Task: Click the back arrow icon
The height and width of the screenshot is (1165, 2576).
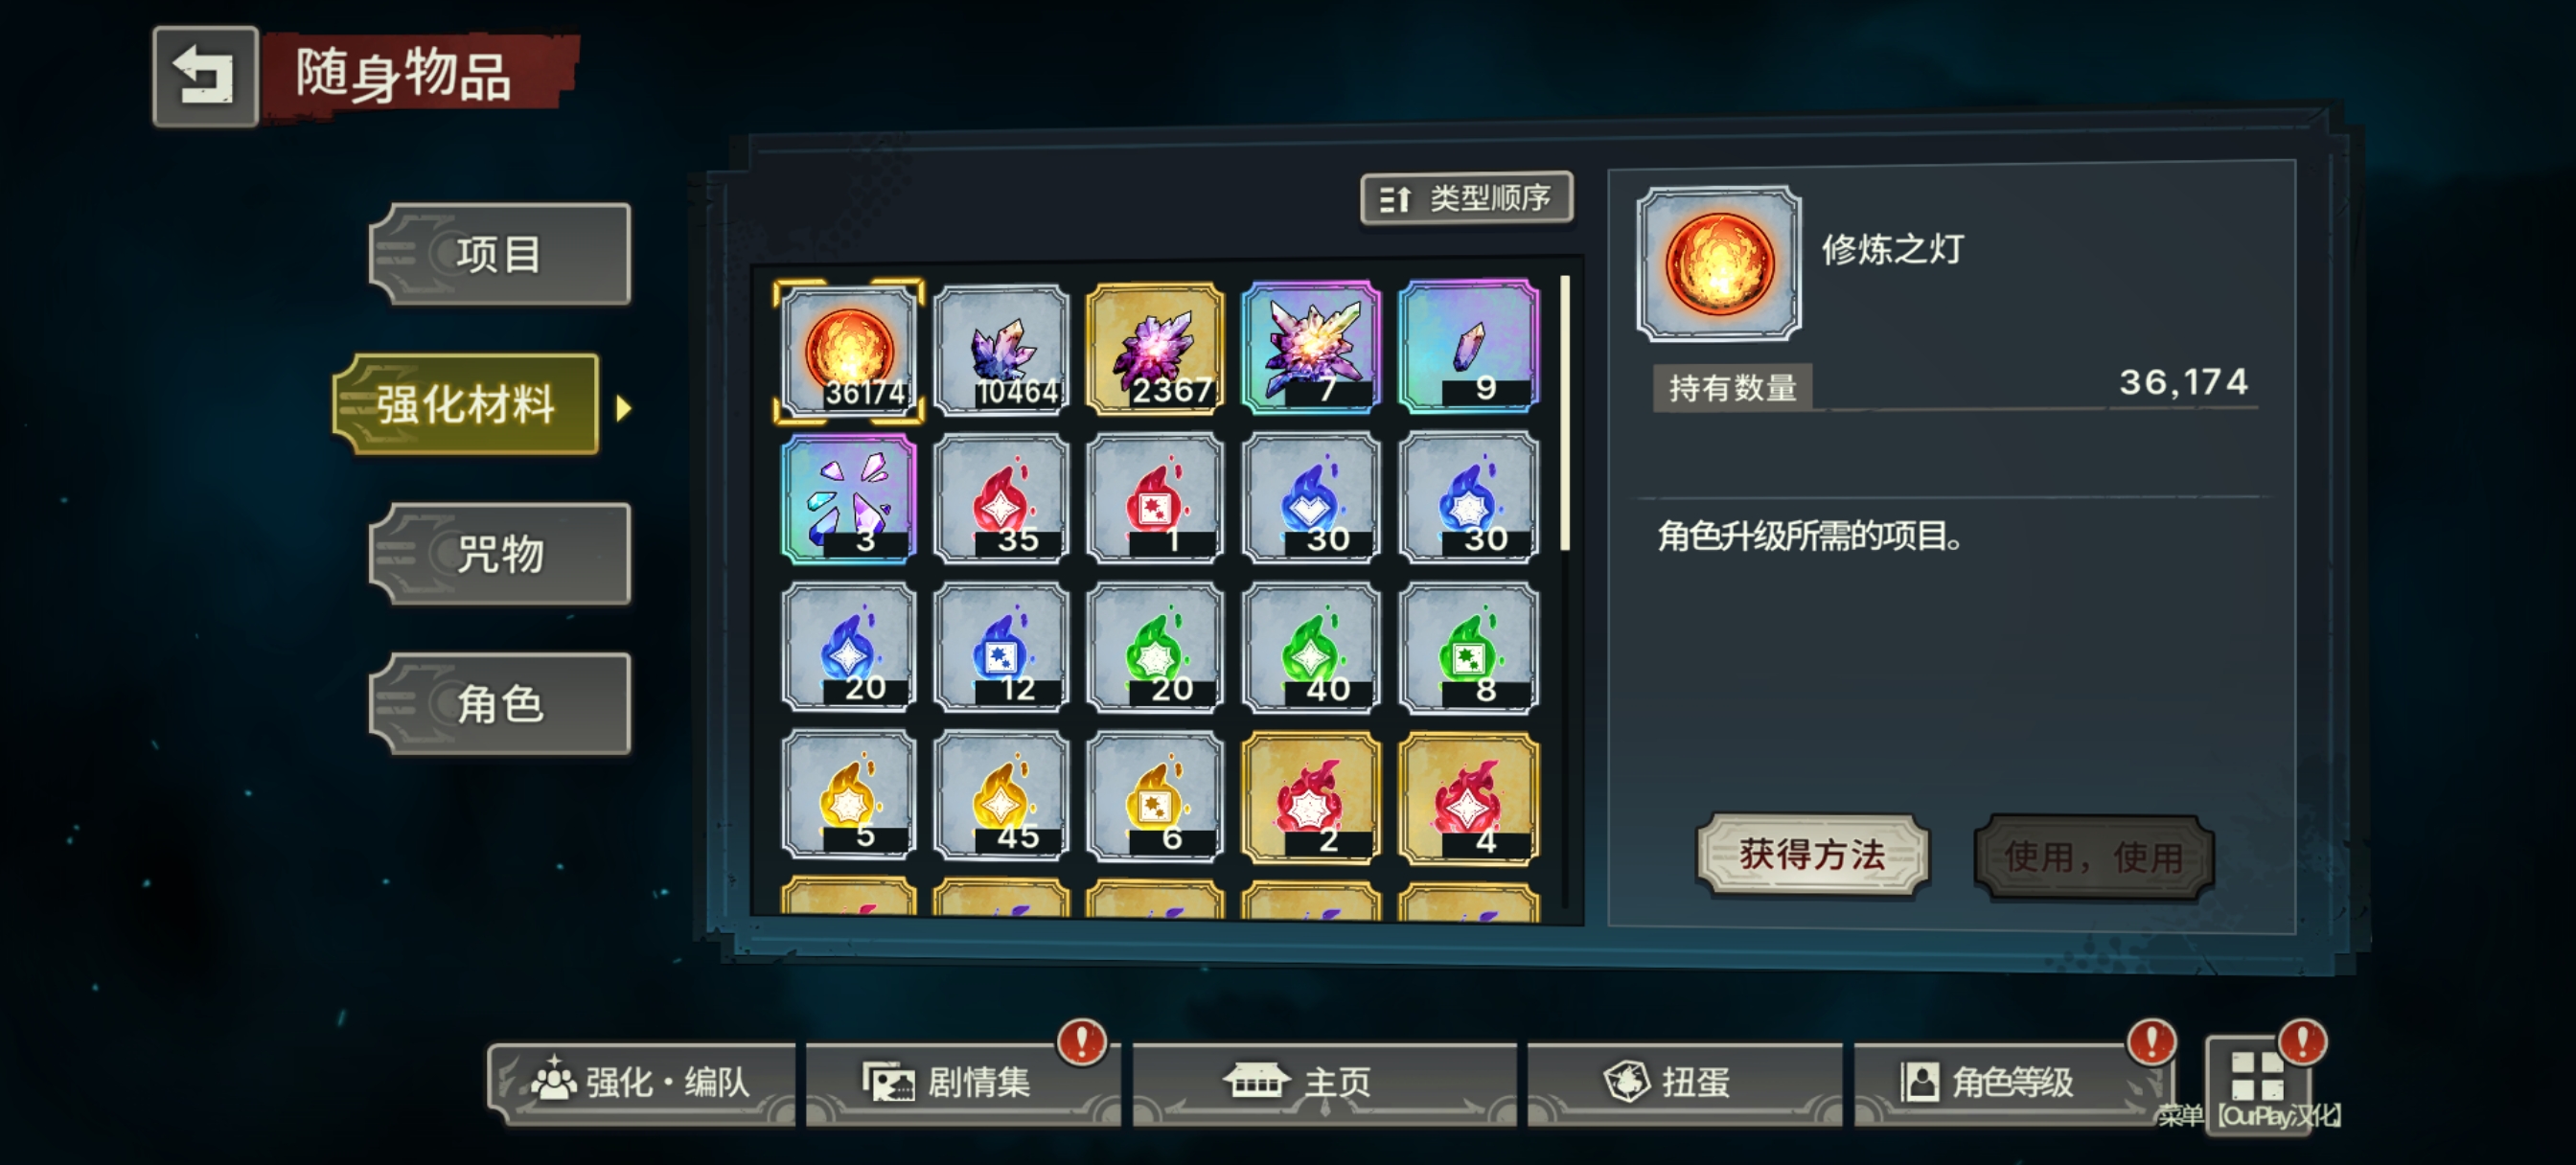Action: (x=205, y=77)
